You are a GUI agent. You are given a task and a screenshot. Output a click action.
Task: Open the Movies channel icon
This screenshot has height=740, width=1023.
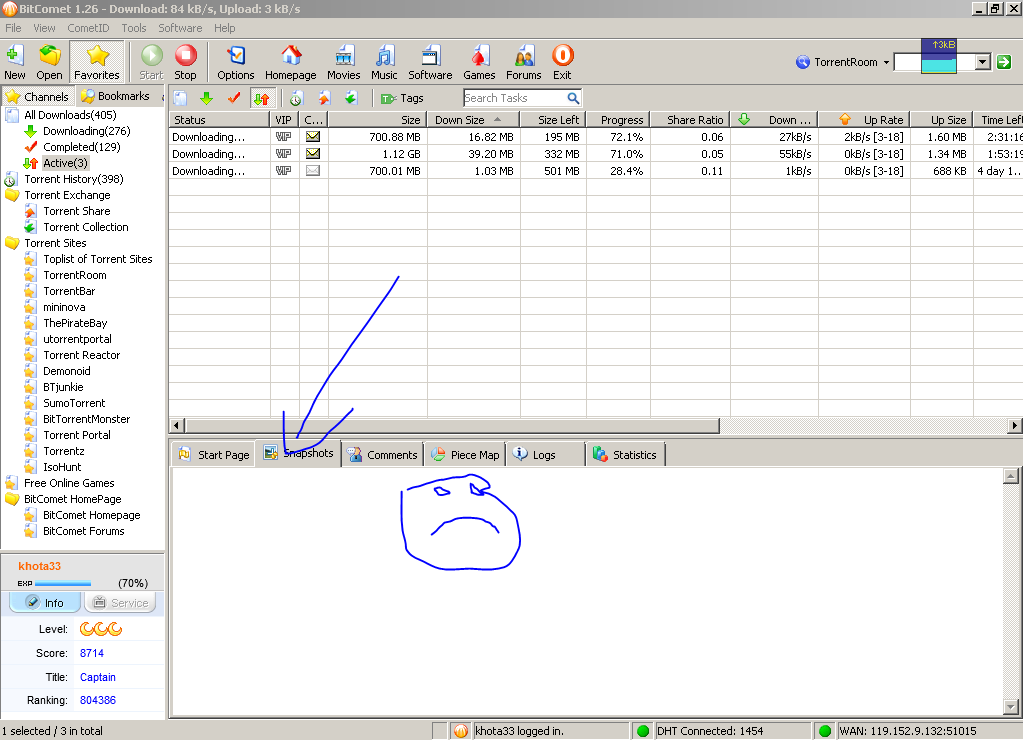(344, 62)
